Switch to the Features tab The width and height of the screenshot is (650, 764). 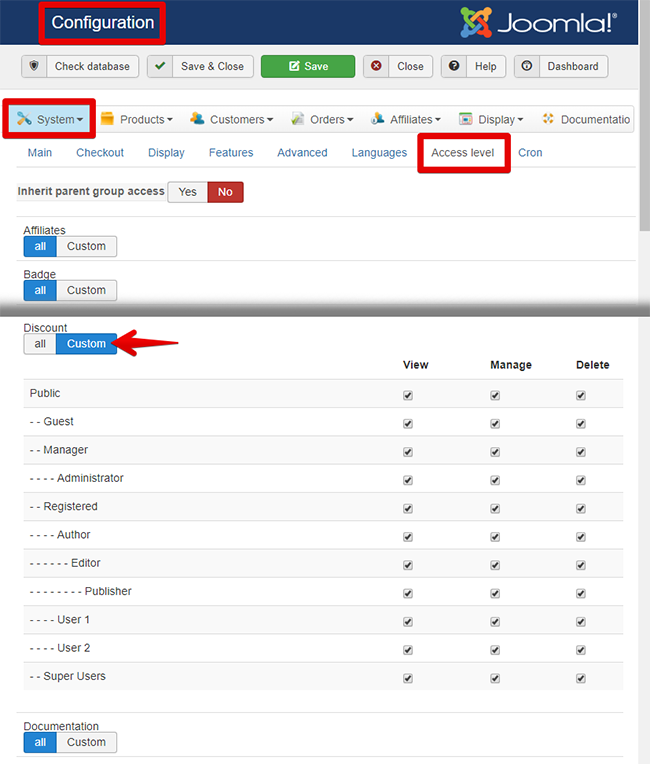point(231,153)
